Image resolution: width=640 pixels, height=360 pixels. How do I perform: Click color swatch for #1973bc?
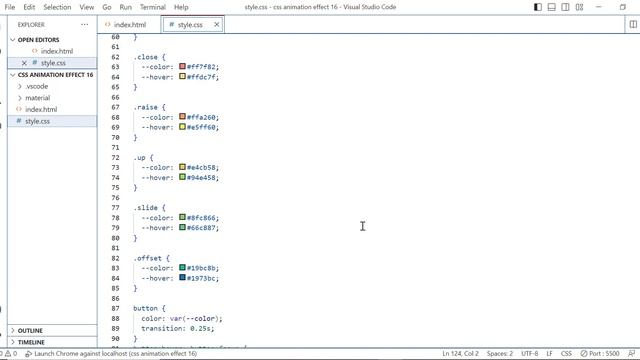point(182,278)
